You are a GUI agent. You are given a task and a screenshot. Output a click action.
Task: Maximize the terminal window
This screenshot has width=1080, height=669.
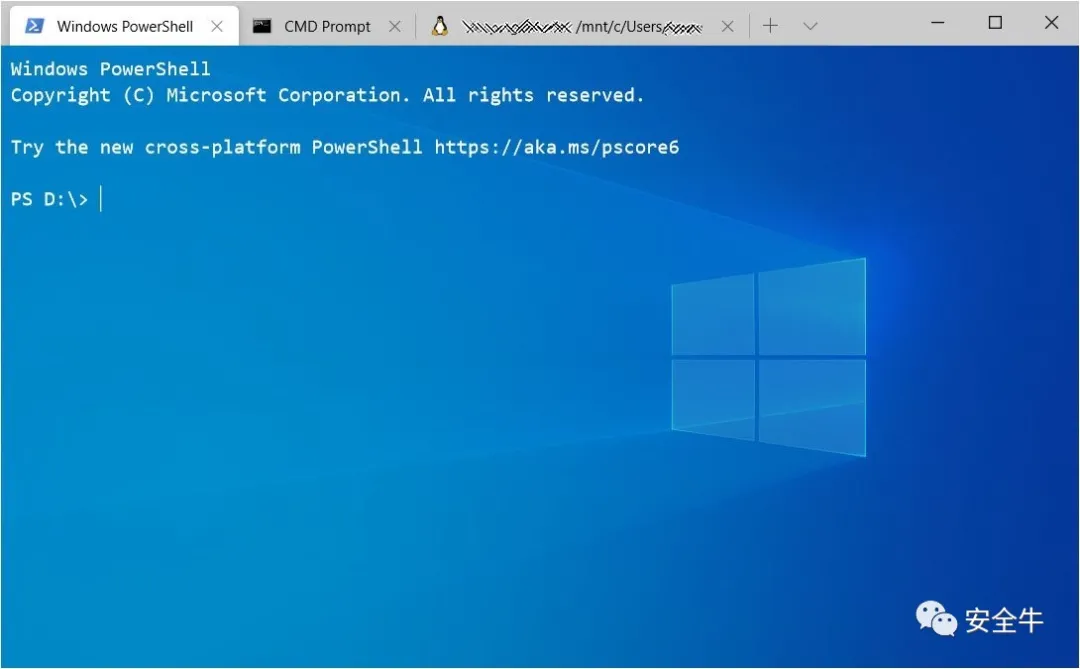point(995,23)
